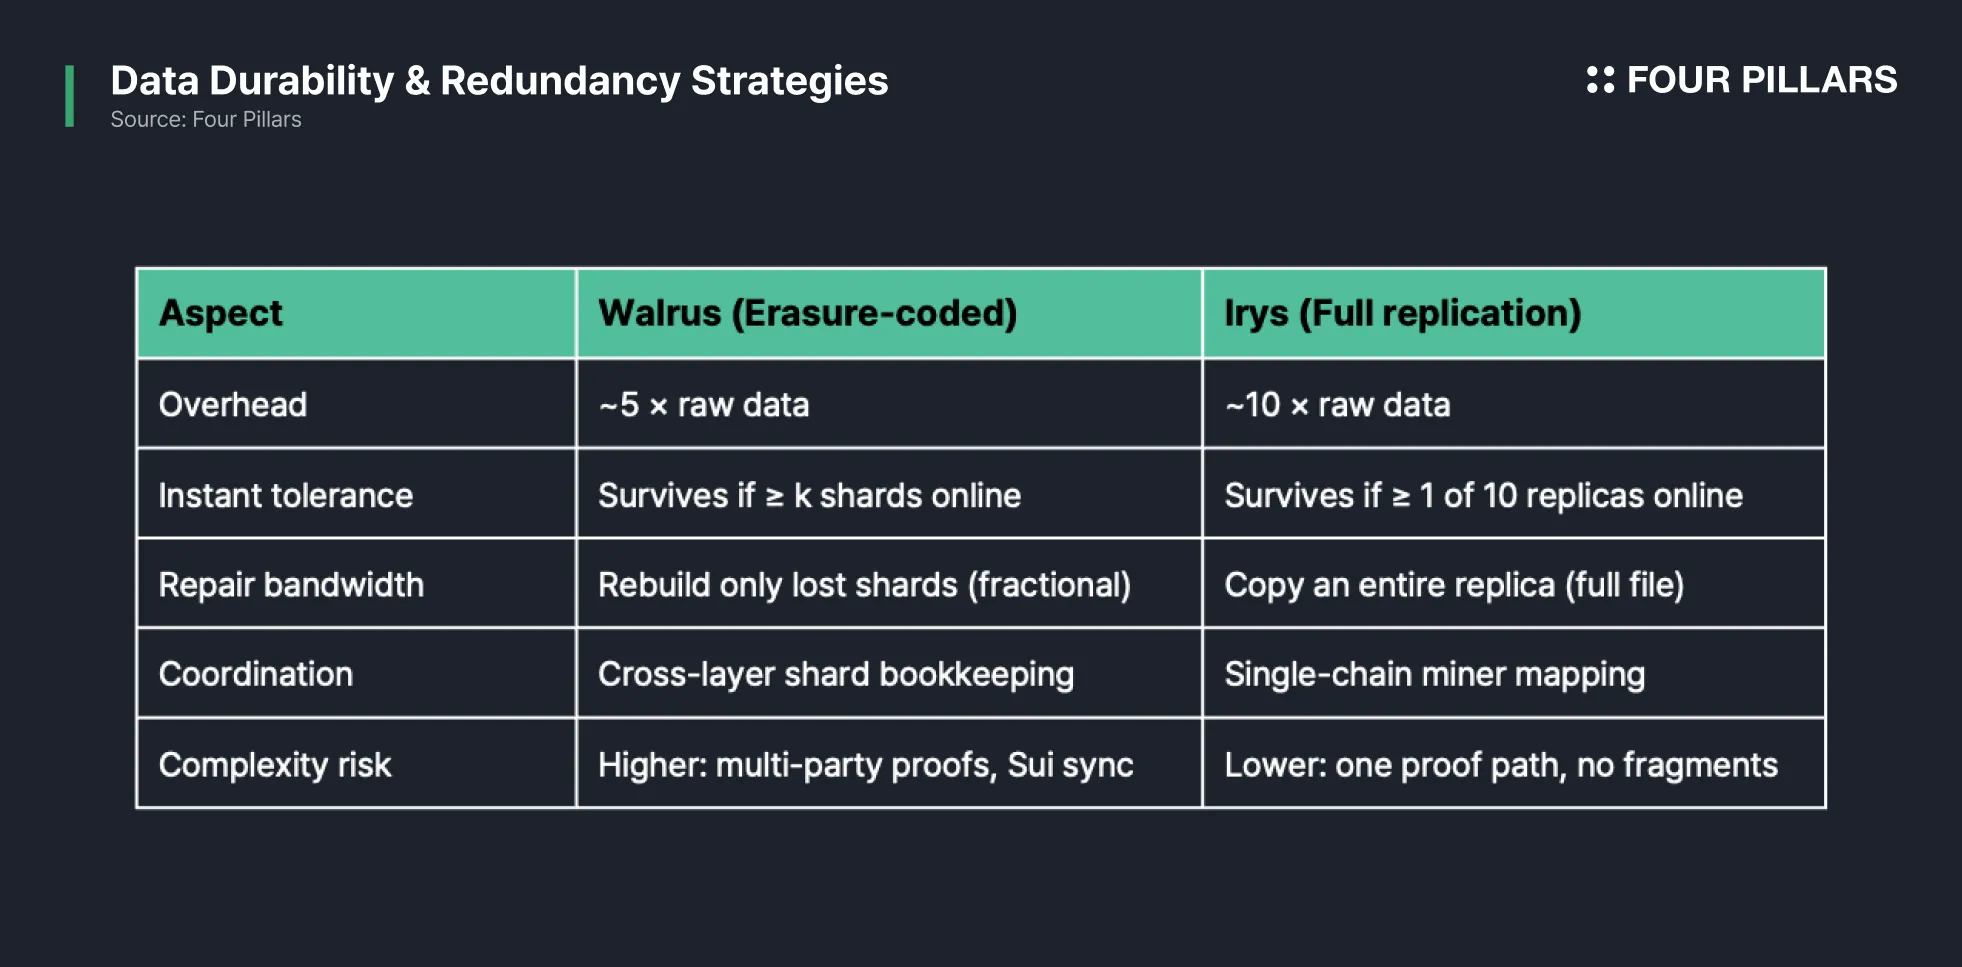1962x967 pixels.
Task: Select the Repair bandwidth row label
Action: [356, 584]
